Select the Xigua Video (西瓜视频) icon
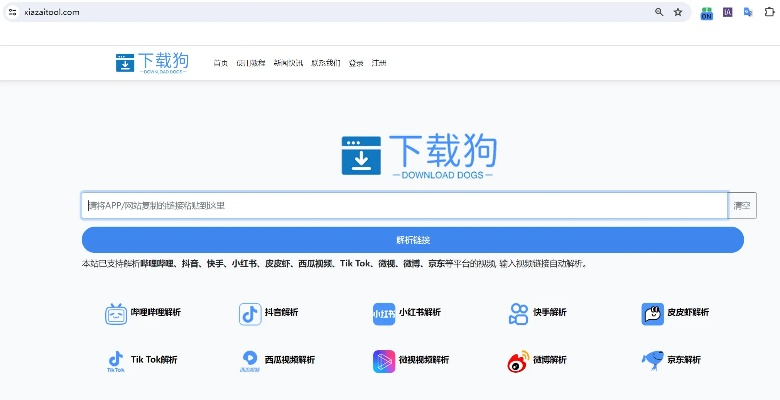 [x=249, y=360]
